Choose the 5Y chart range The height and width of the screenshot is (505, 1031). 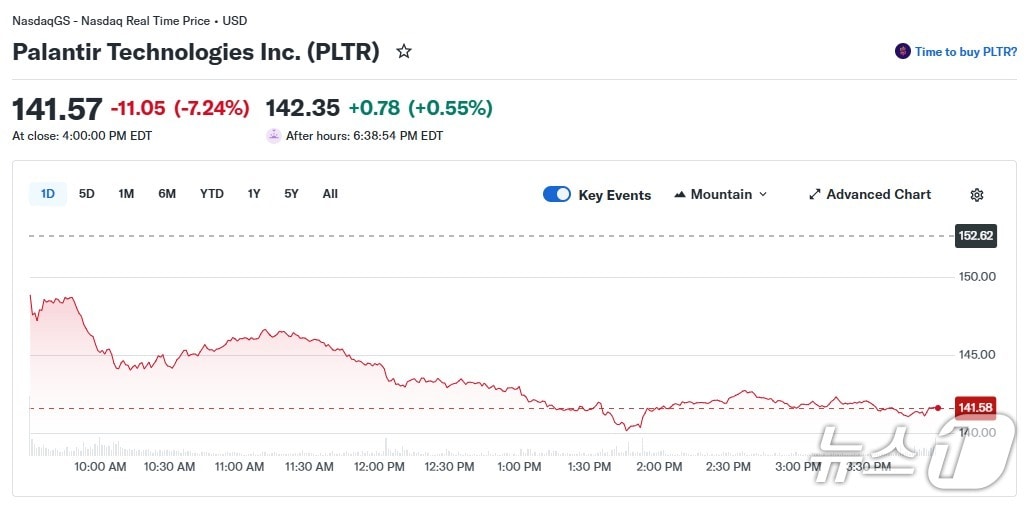pyautogui.click(x=291, y=194)
